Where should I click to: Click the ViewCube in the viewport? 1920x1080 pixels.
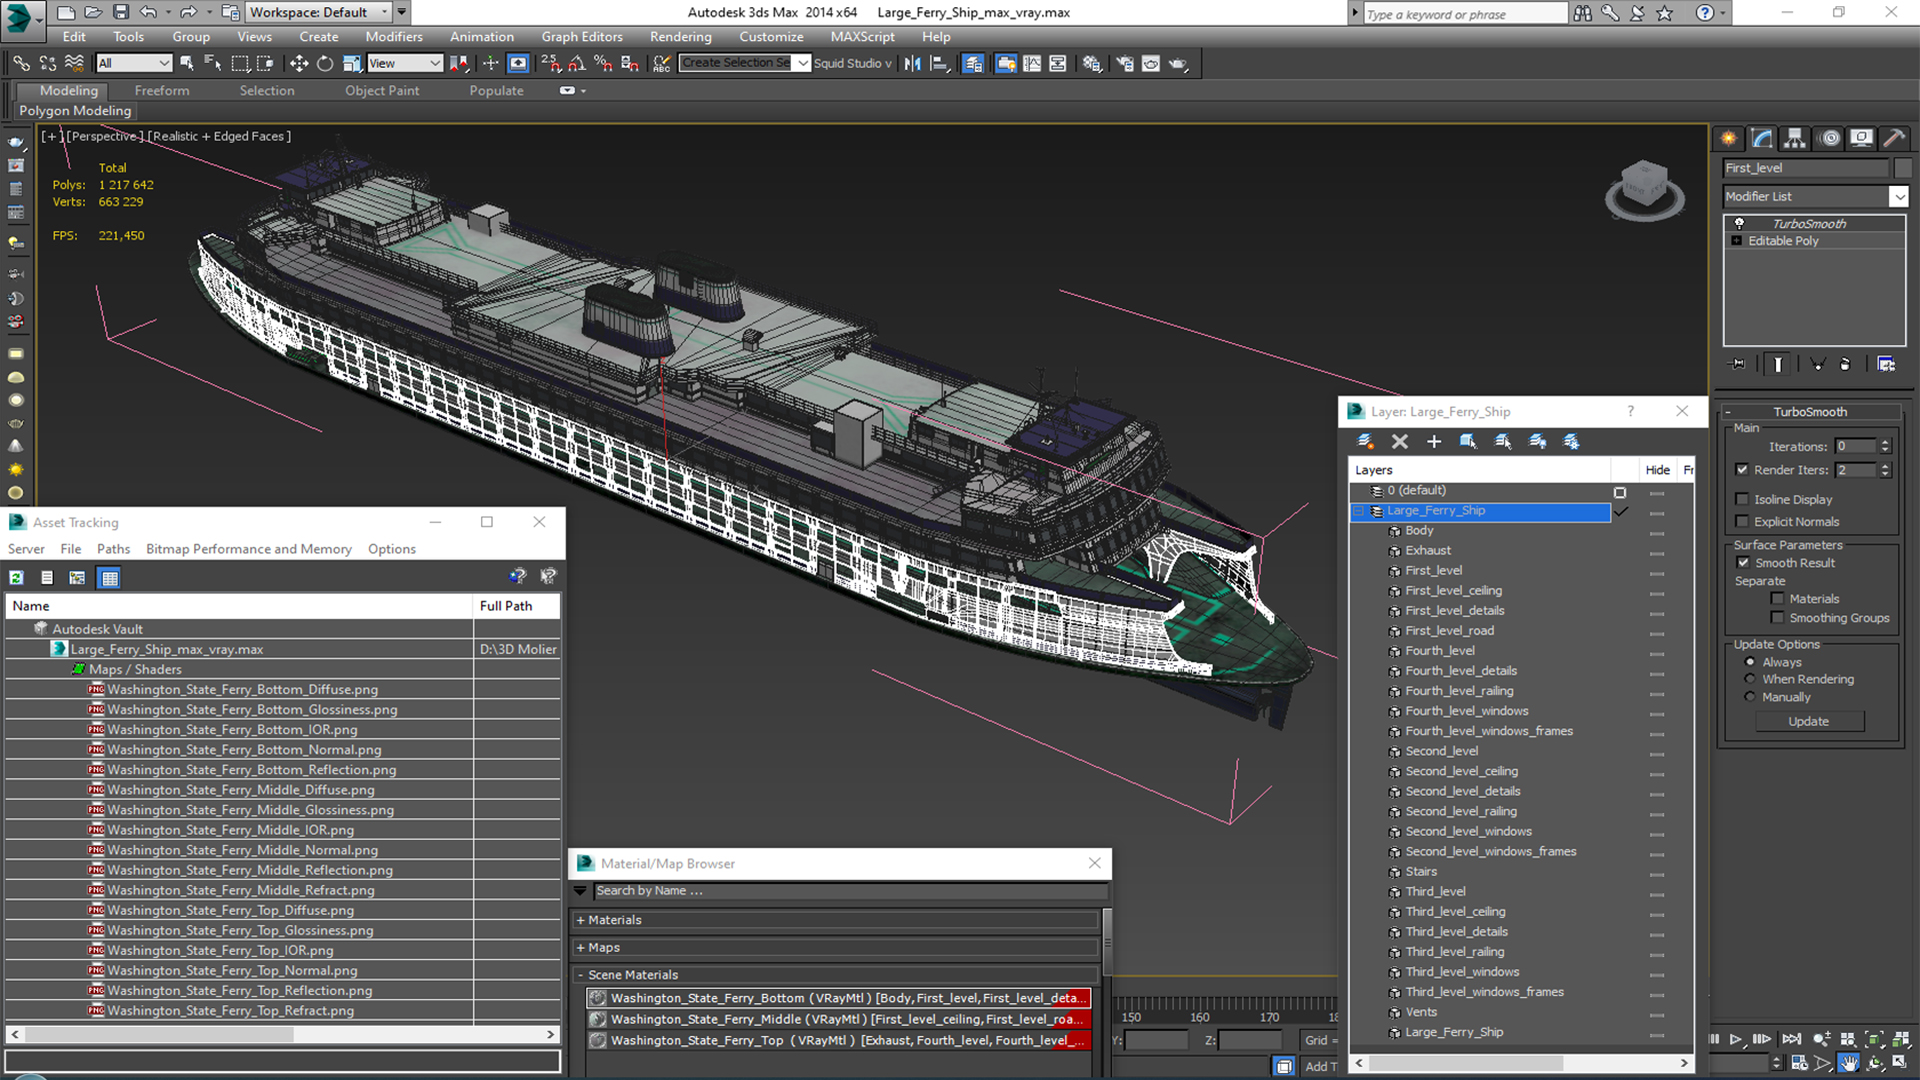1644,188
